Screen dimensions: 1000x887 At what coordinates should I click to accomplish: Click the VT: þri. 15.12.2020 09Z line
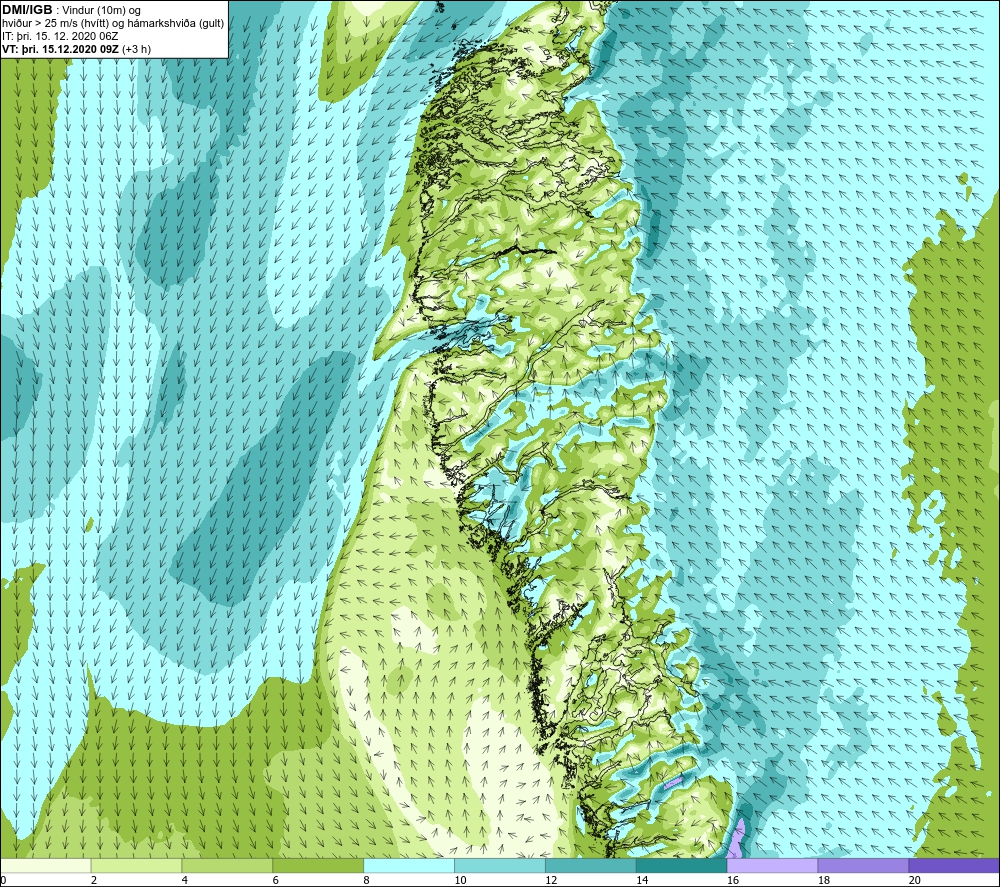[x=77, y=48]
